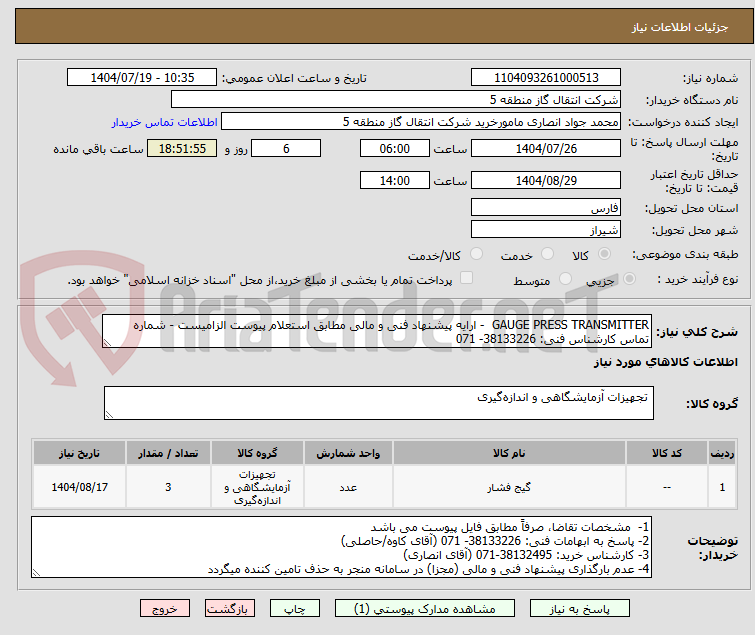The image size is (755, 635).
Task: Click the 'واحد شمارش' column header
Action: pyautogui.click(x=348, y=454)
